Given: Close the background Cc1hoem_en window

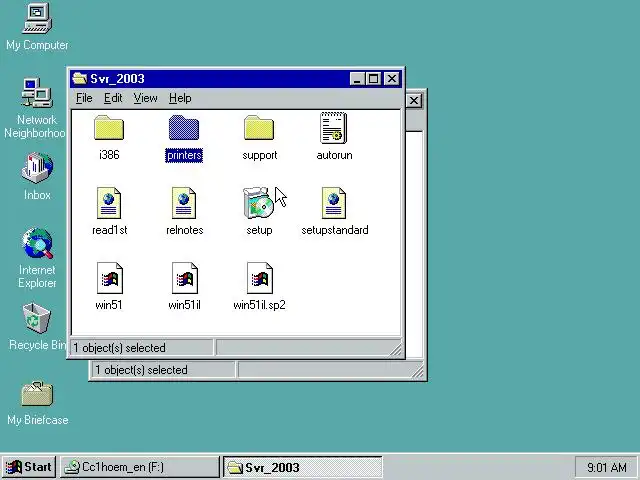Looking at the screenshot, I should pyautogui.click(x=413, y=100).
